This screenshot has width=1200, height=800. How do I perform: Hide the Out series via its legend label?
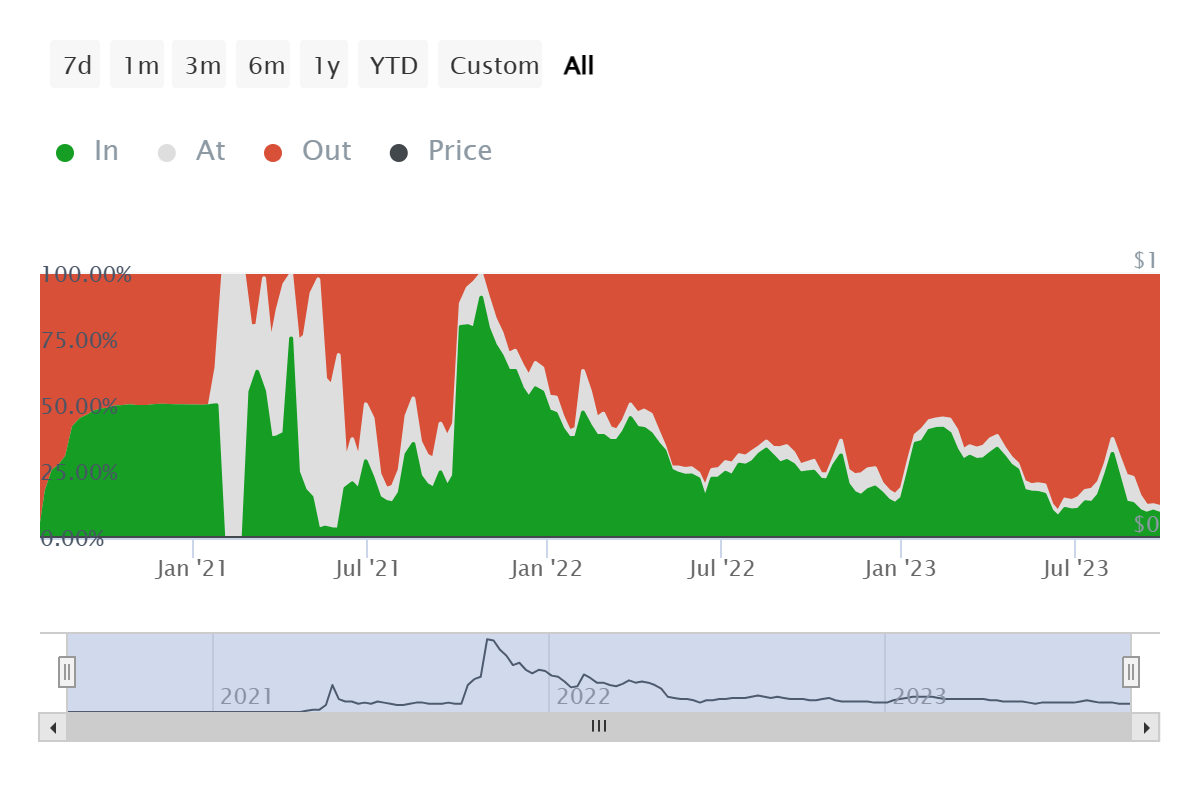pos(325,150)
